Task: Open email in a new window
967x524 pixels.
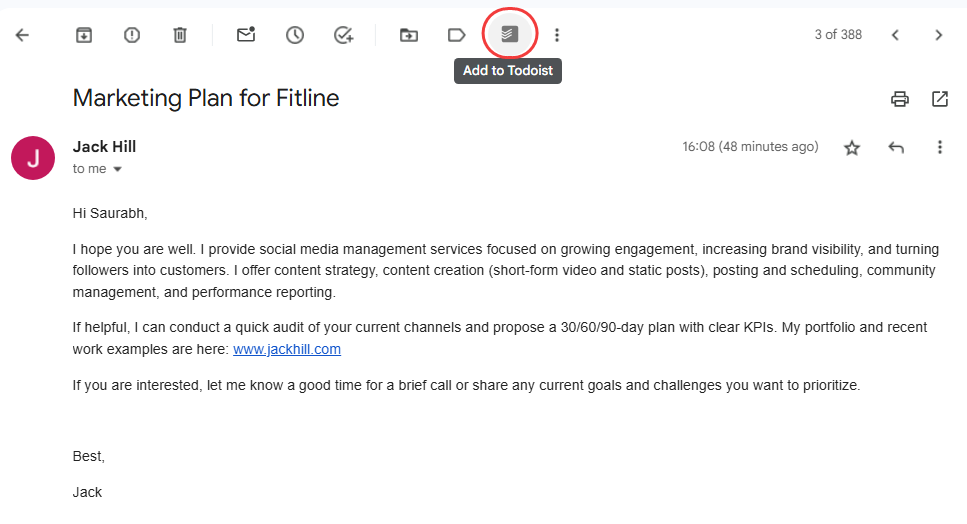Action: [940, 99]
